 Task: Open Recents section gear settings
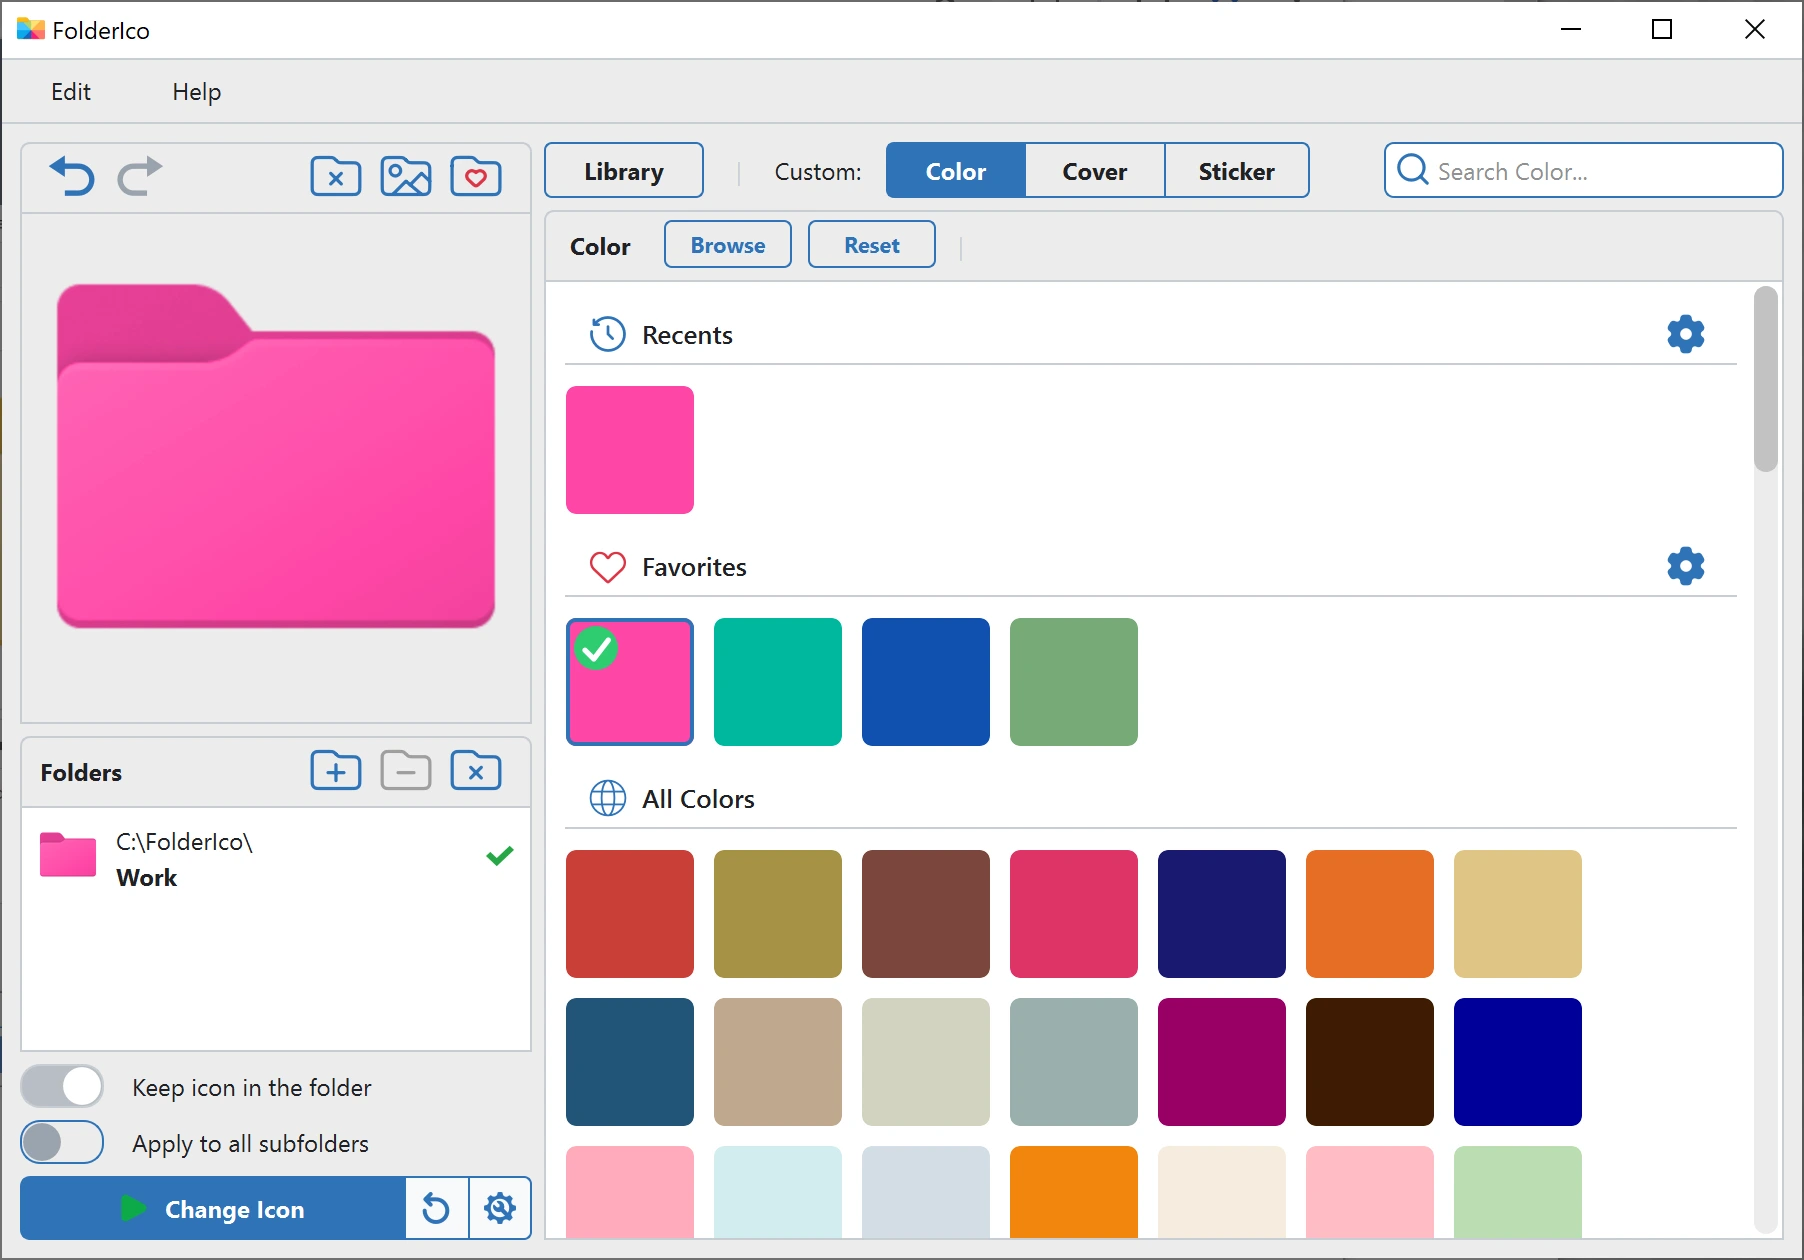(1686, 334)
